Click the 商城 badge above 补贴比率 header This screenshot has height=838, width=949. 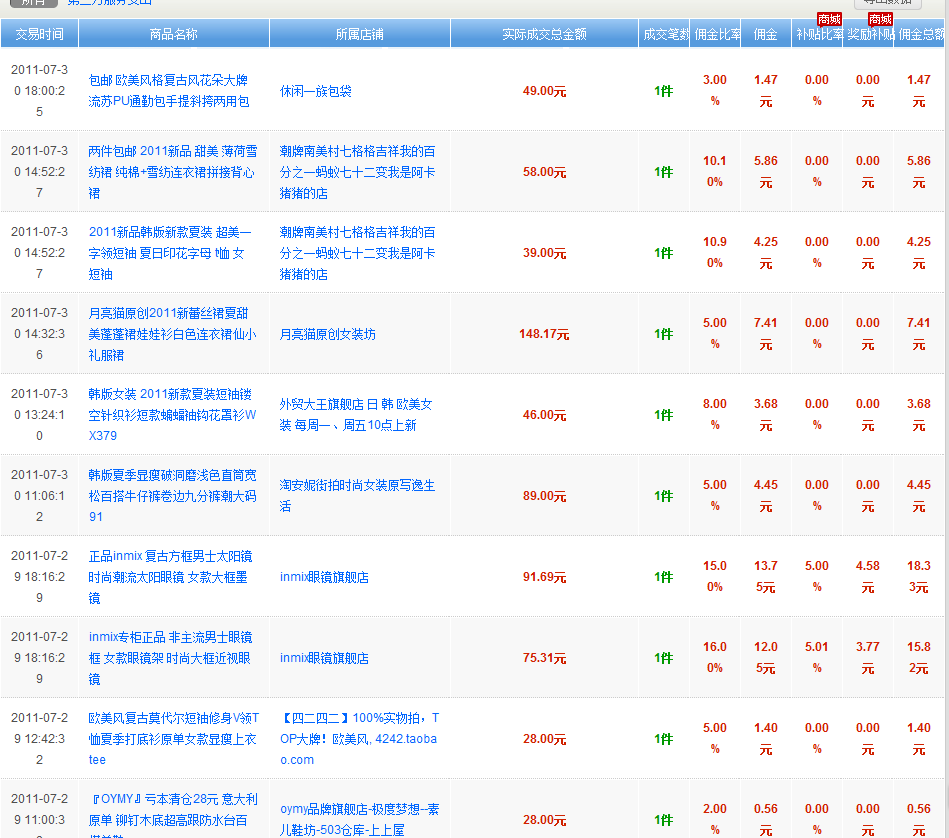[829, 19]
